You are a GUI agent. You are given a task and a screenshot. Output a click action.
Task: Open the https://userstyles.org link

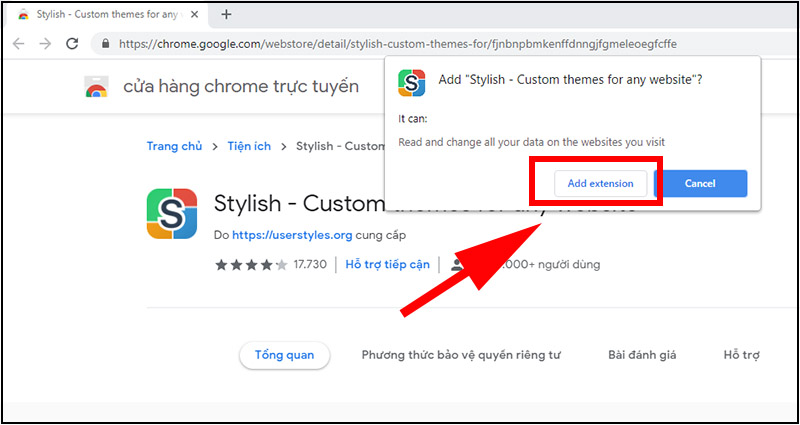tap(292, 235)
